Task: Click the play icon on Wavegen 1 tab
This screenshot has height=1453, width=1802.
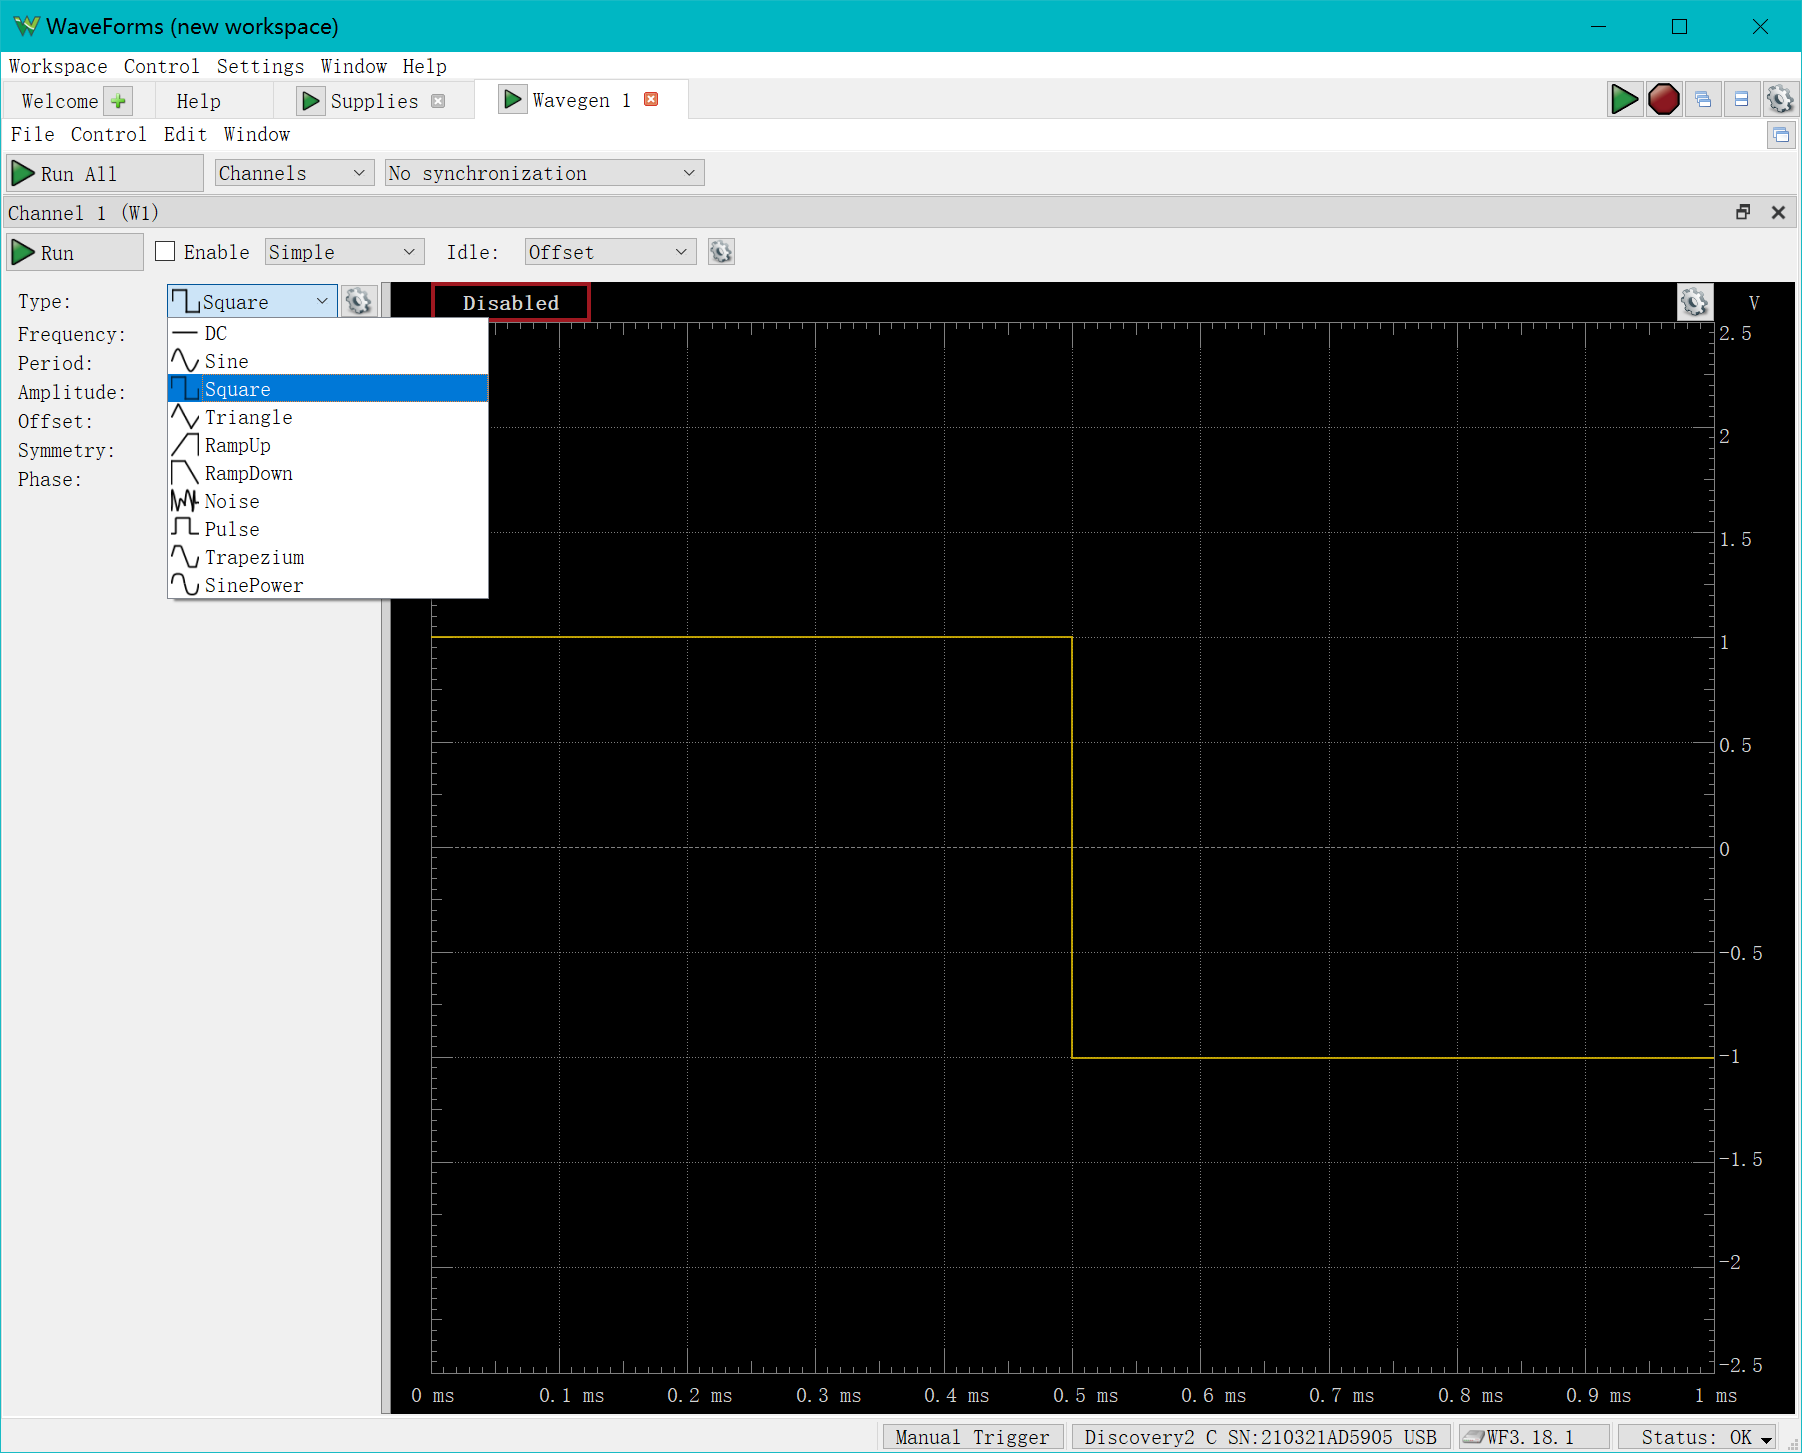Action: (x=513, y=99)
